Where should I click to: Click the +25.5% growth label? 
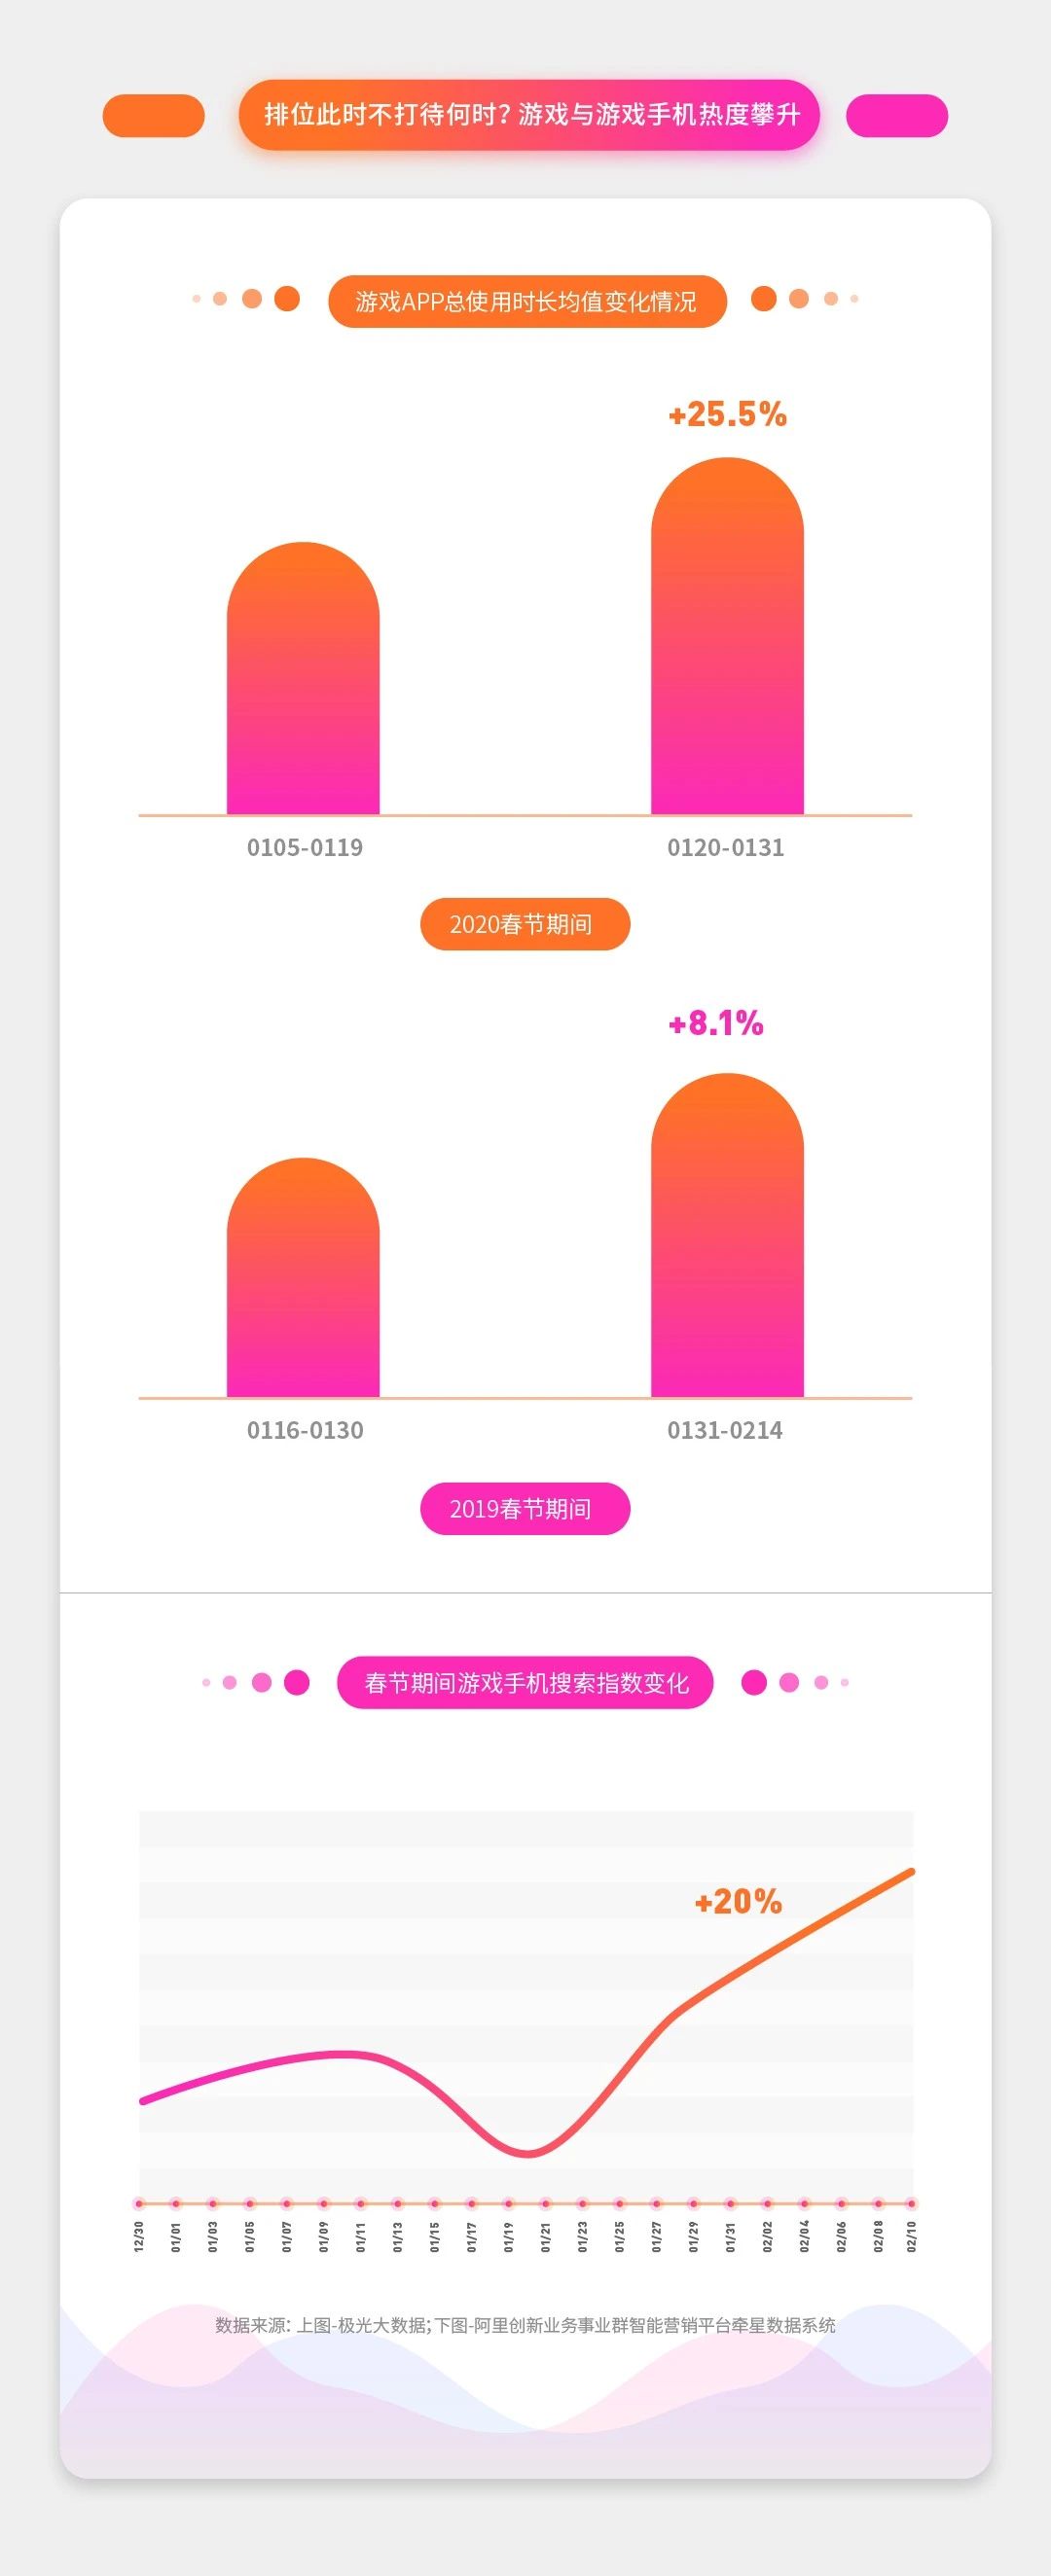pos(727,414)
